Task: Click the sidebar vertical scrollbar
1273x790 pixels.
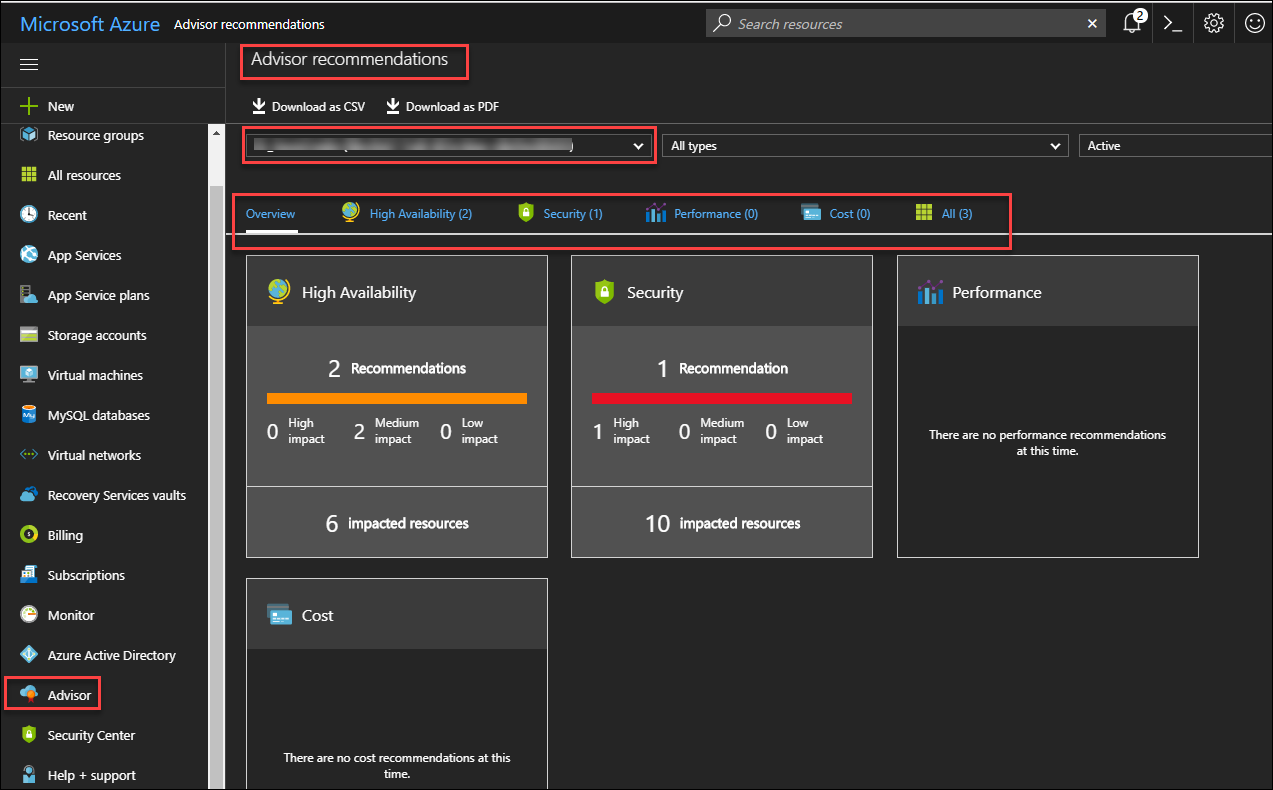Action: click(x=215, y=485)
